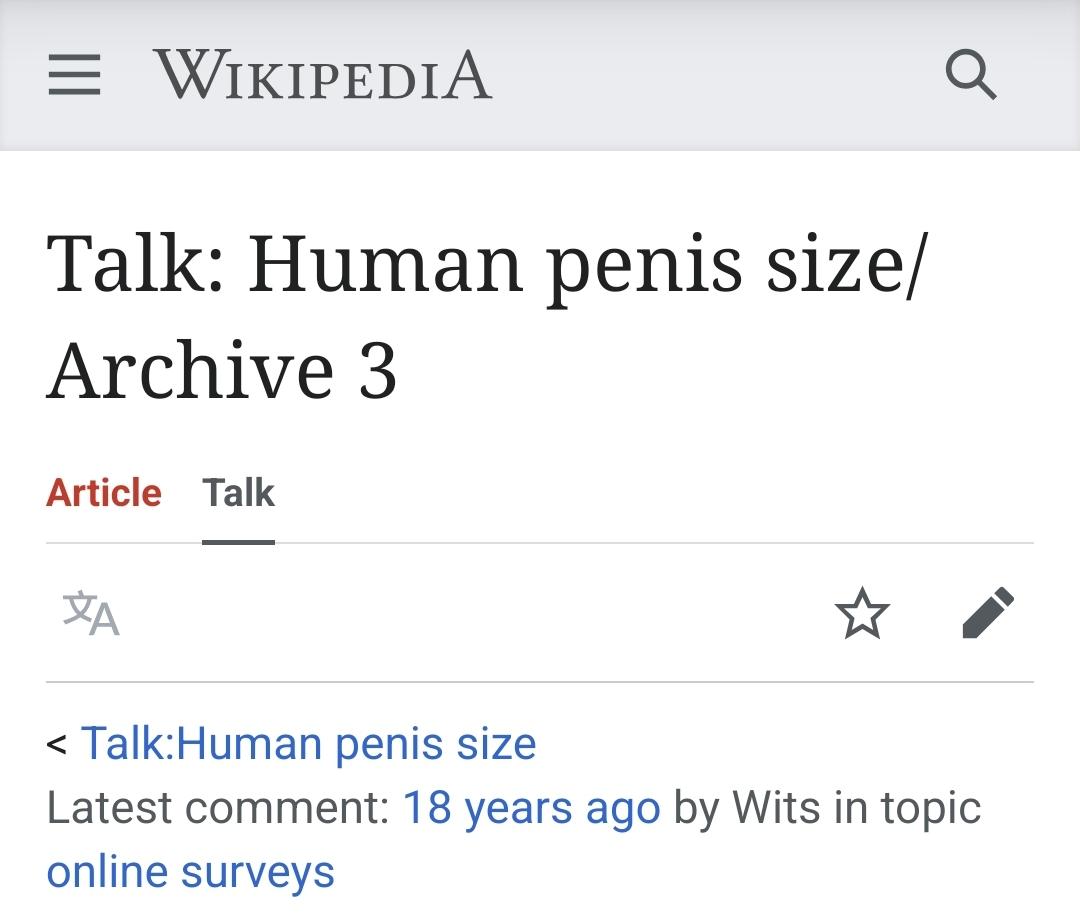This screenshot has height=908, width=1080.
Task: Select the Talk tab
Action: click(x=238, y=493)
